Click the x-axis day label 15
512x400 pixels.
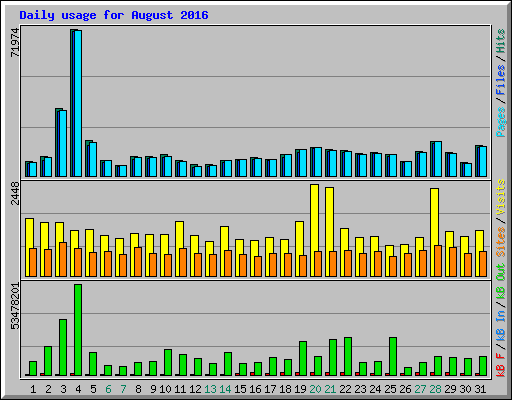(x=240, y=389)
